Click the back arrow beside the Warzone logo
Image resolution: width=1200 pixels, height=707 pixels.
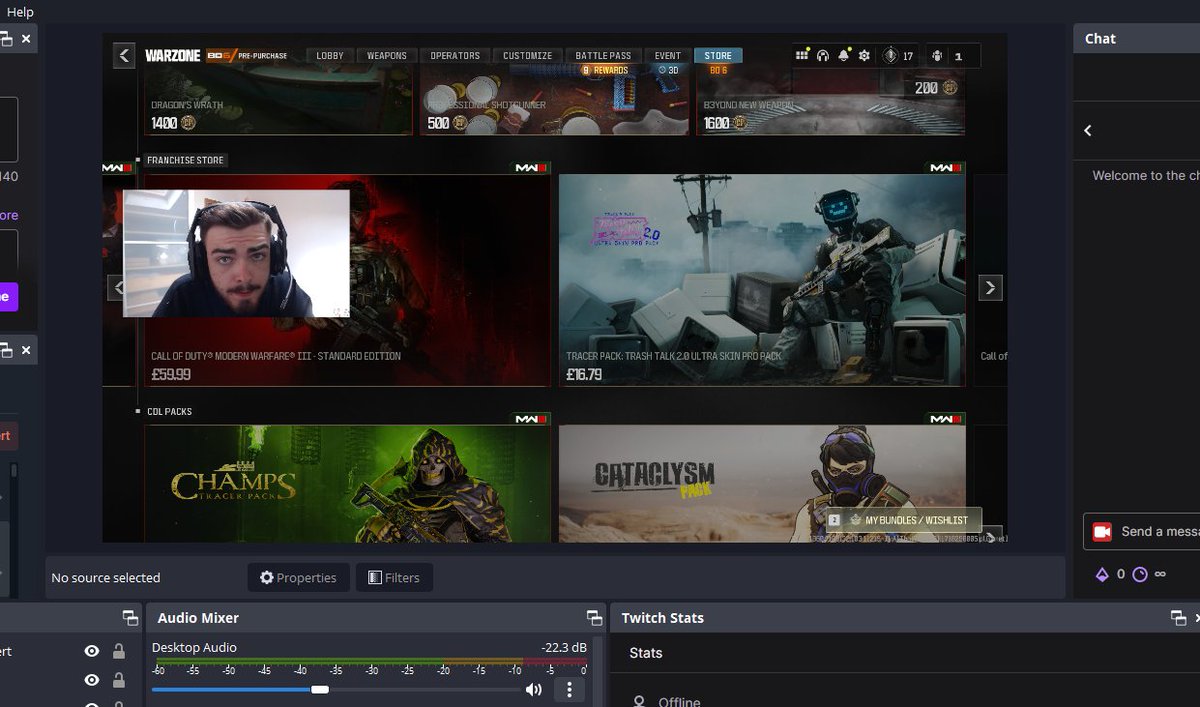(x=124, y=55)
